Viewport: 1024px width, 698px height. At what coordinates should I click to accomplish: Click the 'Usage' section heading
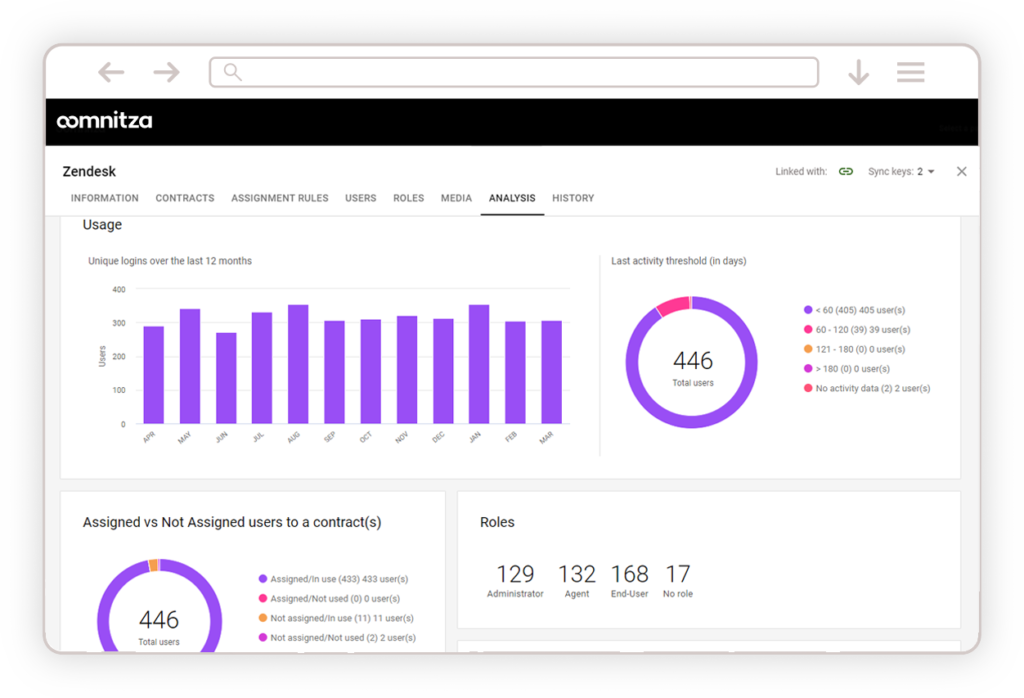point(102,225)
